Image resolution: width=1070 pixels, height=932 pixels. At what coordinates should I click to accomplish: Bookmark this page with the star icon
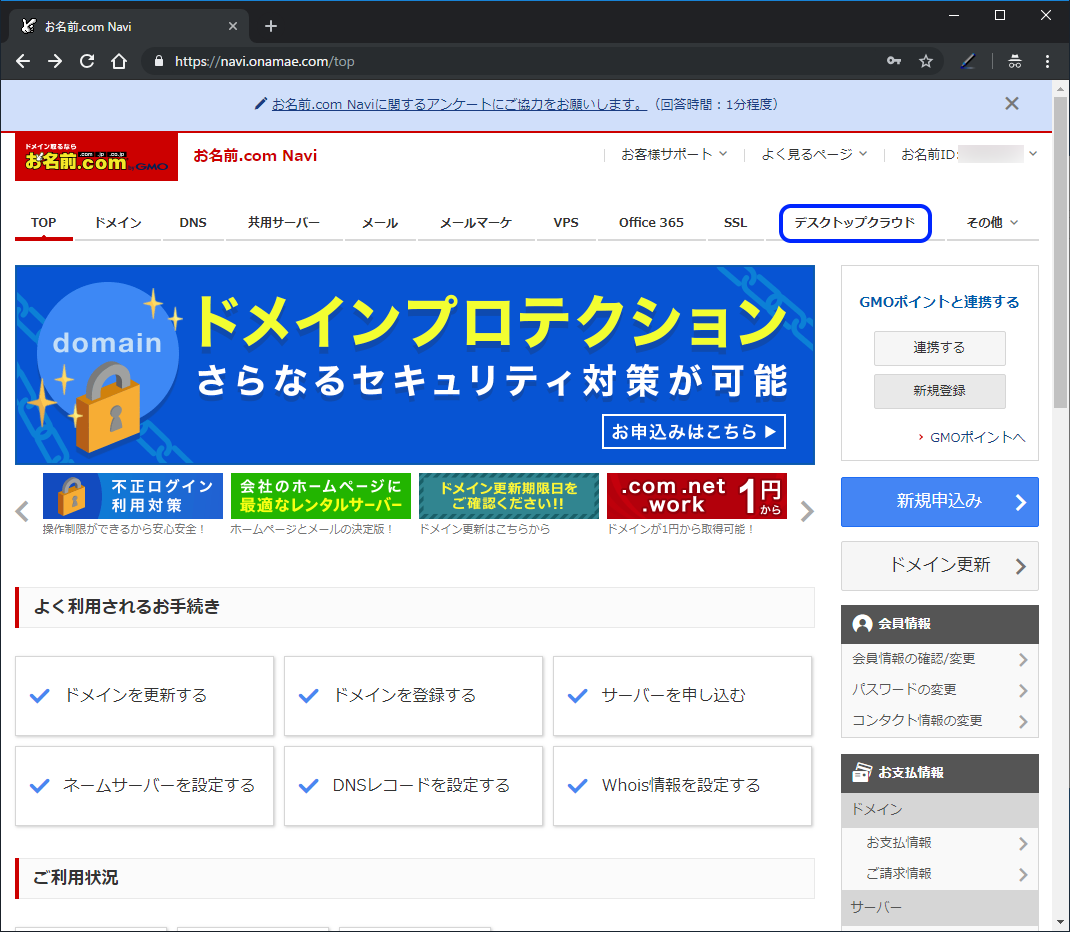925,61
